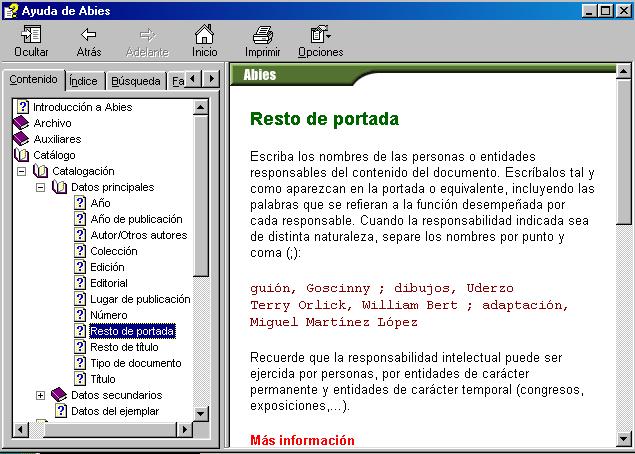Go back with the Atrás button
This screenshot has width=635, height=454.
[x=89, y=40]
